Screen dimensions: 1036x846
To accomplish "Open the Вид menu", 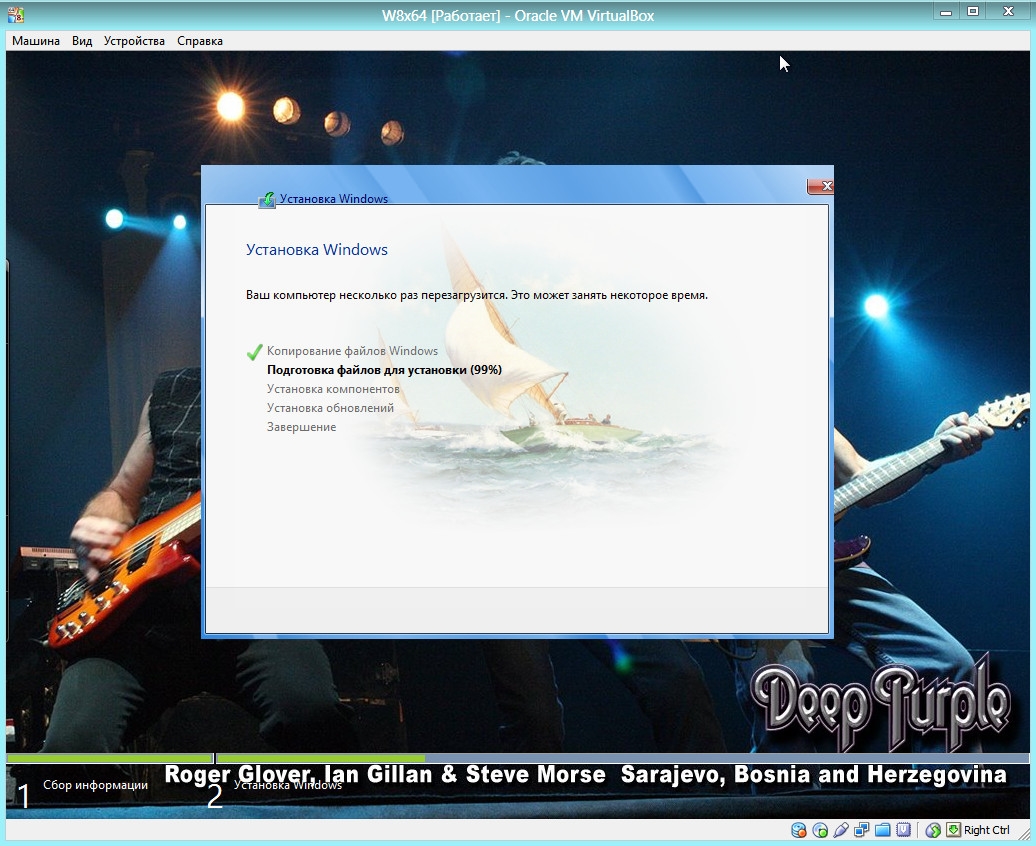I will coord(82,41).
